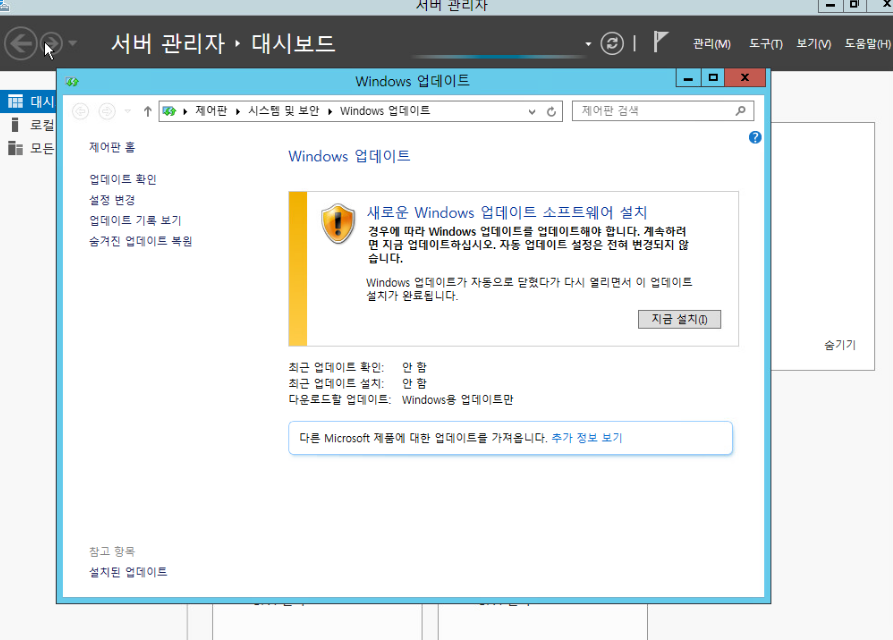Open the 도구(T) menu

pos(765,44)
